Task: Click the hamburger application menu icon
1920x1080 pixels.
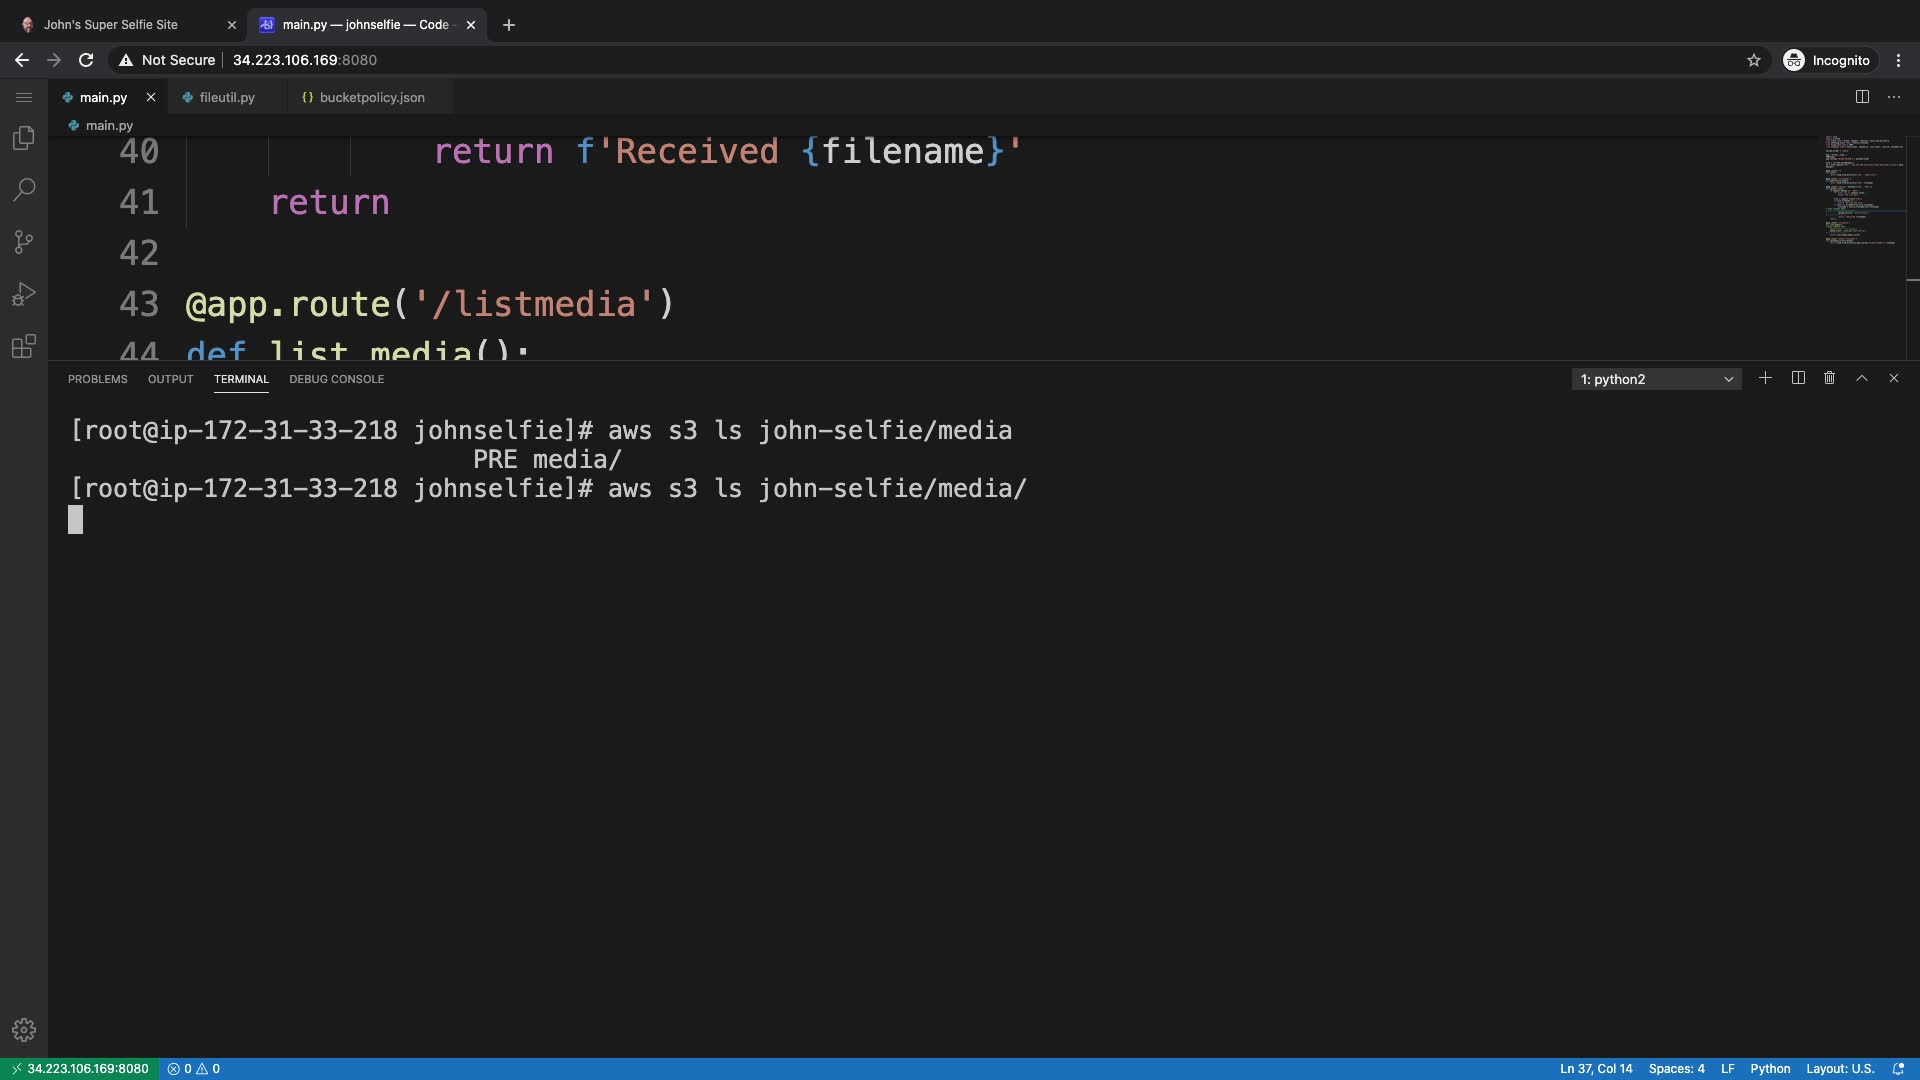Action: (24, 97)
